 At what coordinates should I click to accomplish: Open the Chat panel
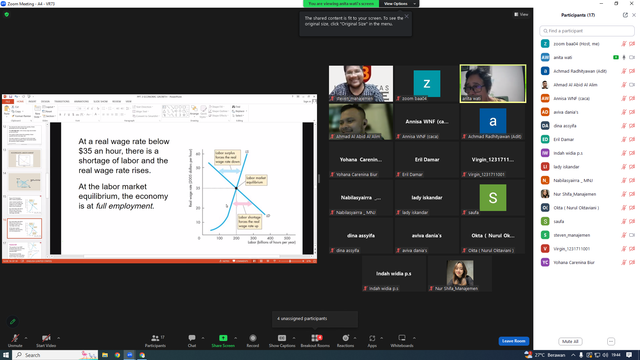pos(192,340)
